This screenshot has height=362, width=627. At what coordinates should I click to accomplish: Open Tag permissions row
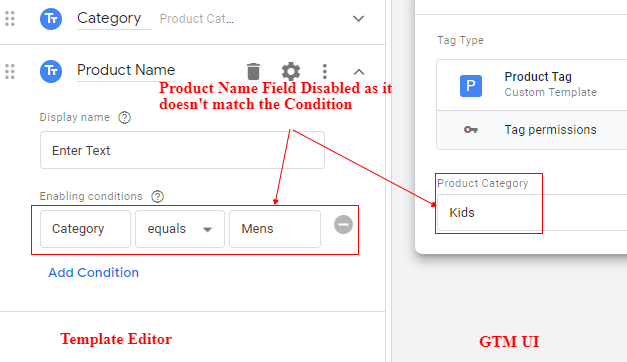pyautogui.click(x=532, y=130)
